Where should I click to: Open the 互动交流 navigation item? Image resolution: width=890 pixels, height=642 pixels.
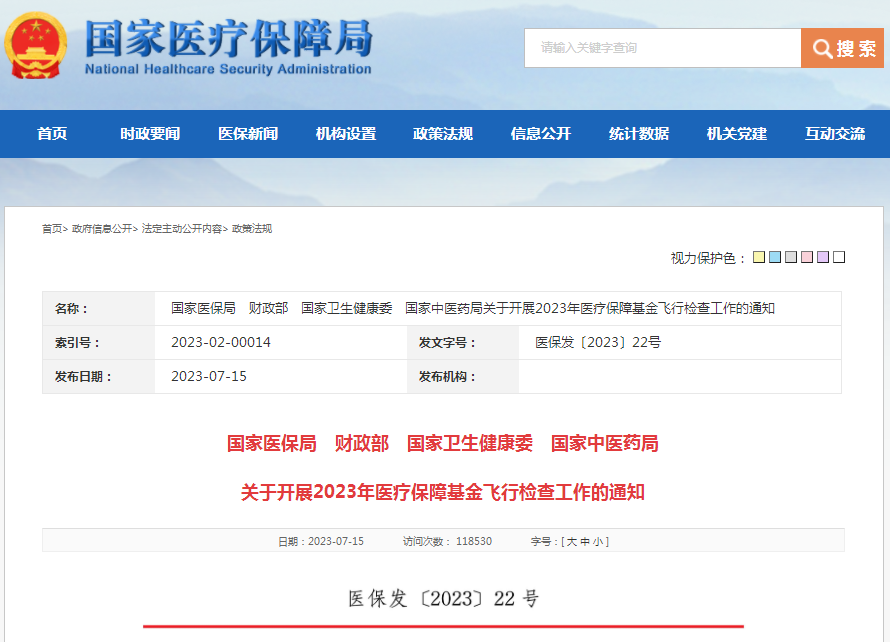835,134
